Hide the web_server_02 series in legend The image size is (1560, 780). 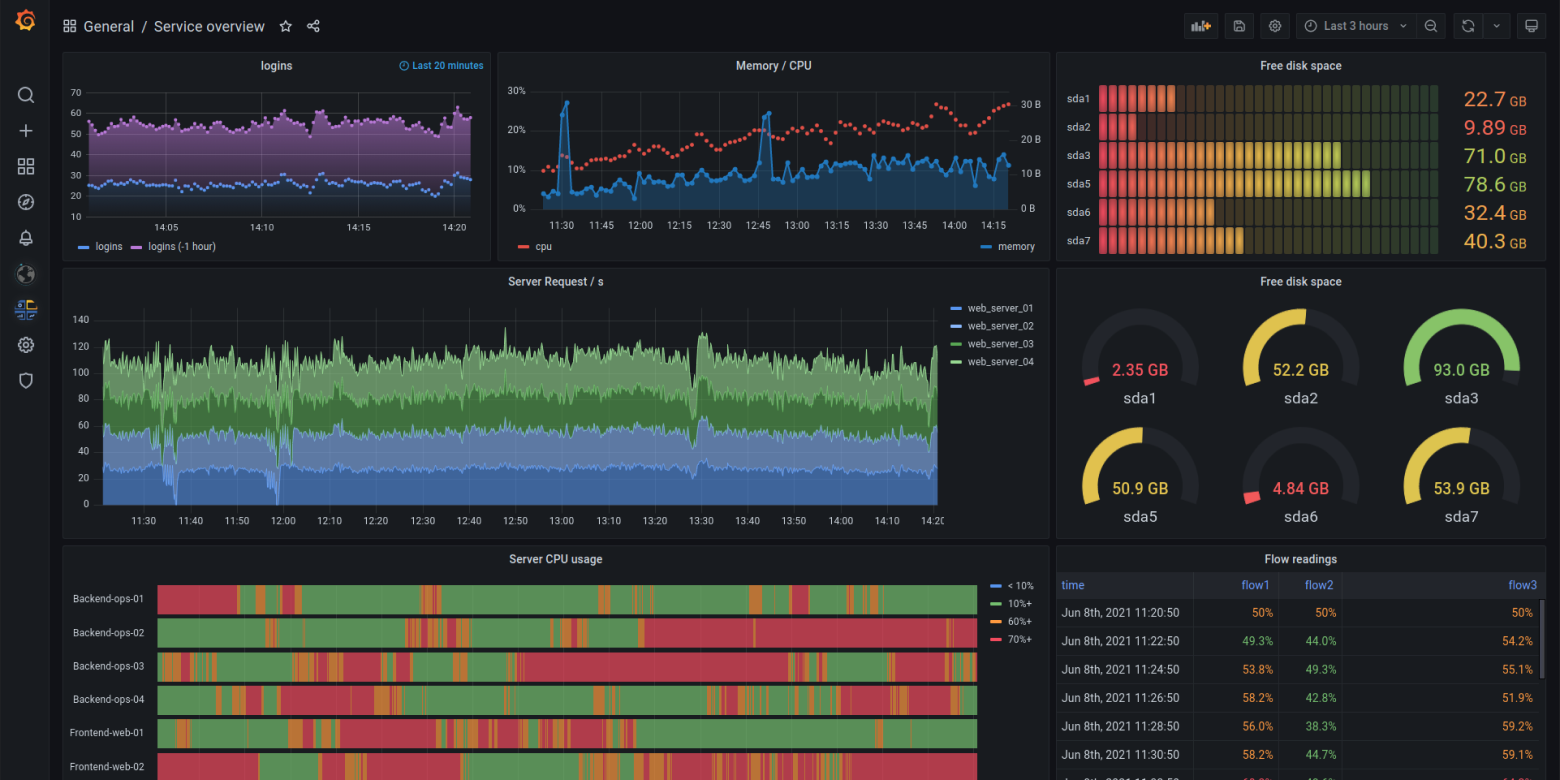999,325
